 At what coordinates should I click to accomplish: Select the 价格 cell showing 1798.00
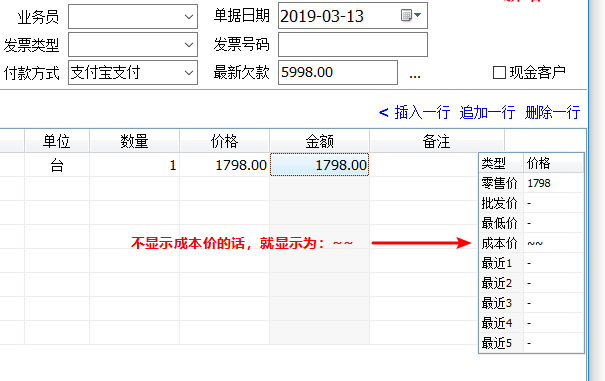[x=225, y=165]
